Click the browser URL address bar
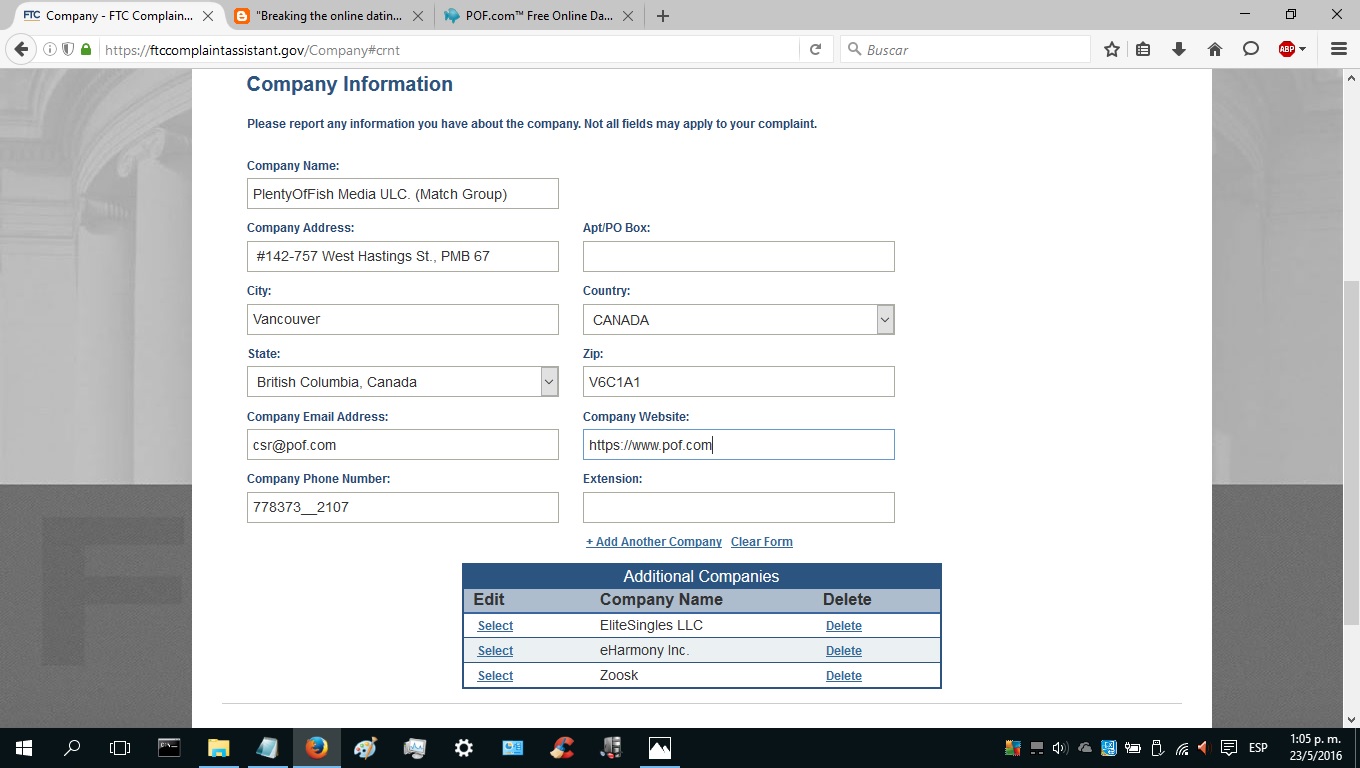Viewport: 1360px width, 768px height. point(450,50)
